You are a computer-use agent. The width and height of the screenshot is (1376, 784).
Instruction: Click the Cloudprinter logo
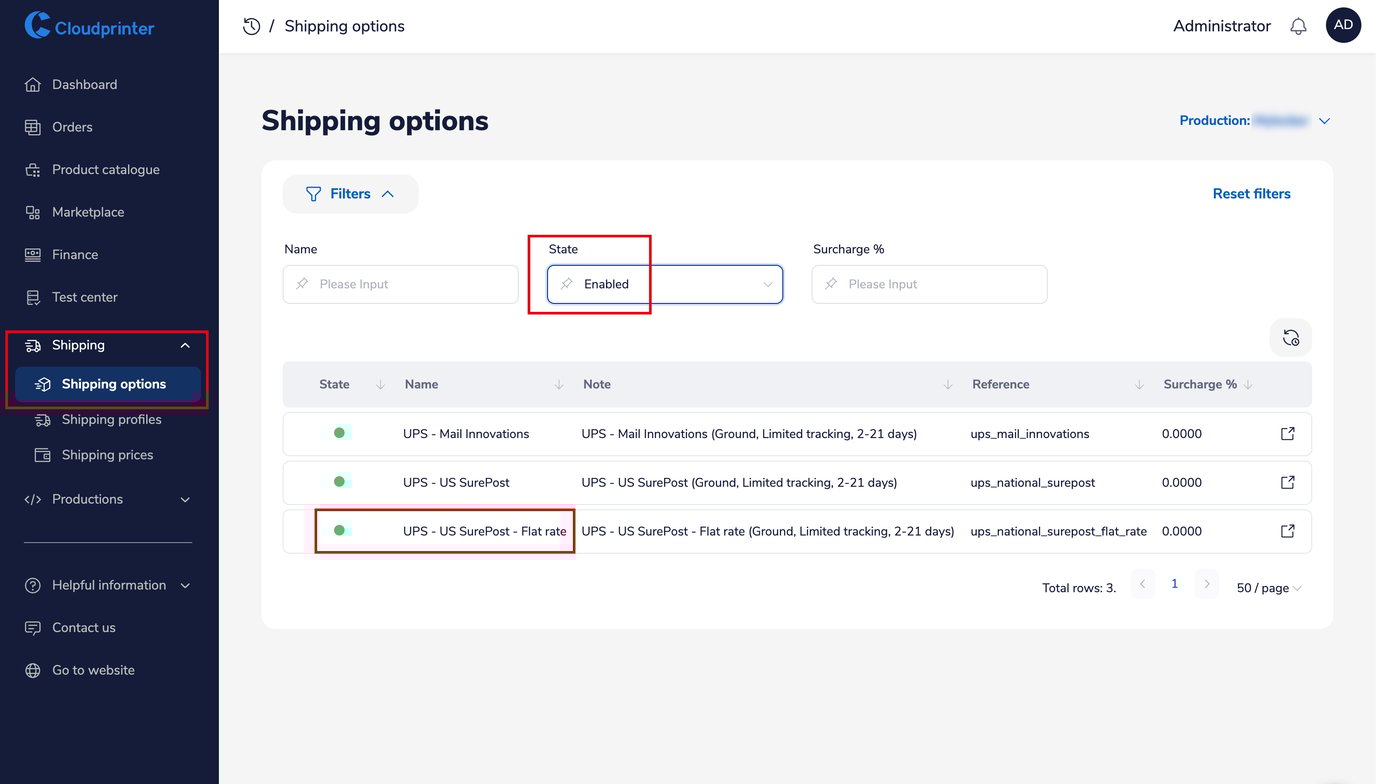pyautogui.click(x=89, y=27)
